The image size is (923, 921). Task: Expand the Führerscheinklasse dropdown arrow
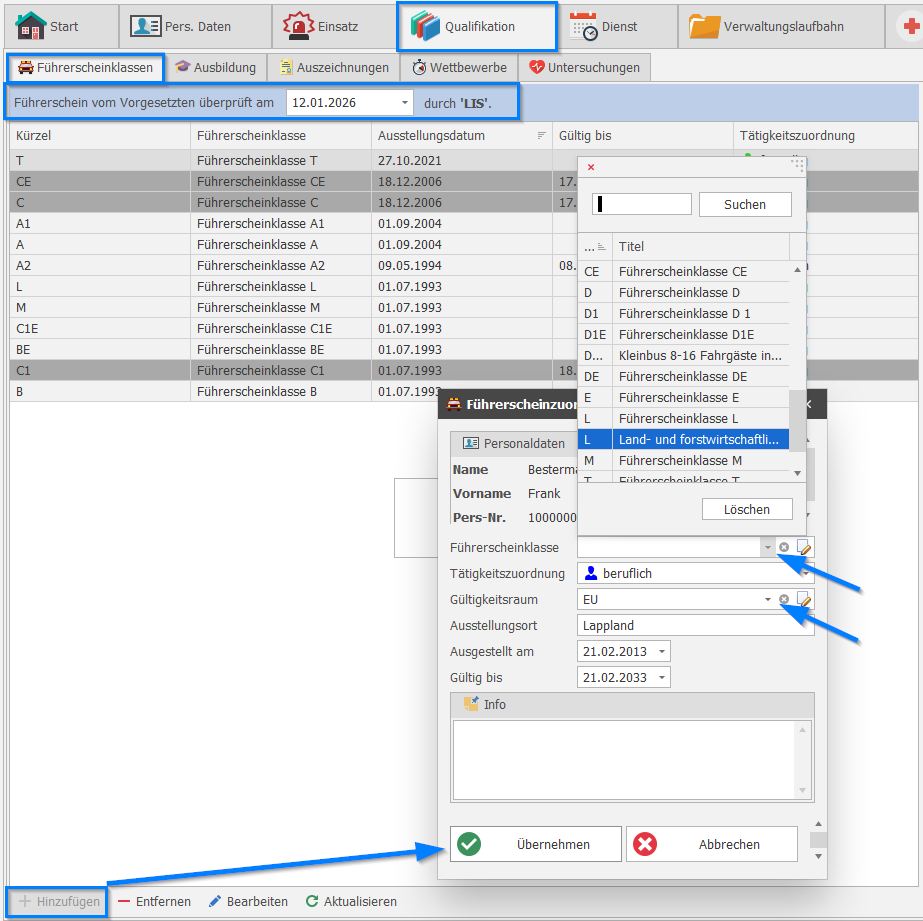click(x=767, y=547)
